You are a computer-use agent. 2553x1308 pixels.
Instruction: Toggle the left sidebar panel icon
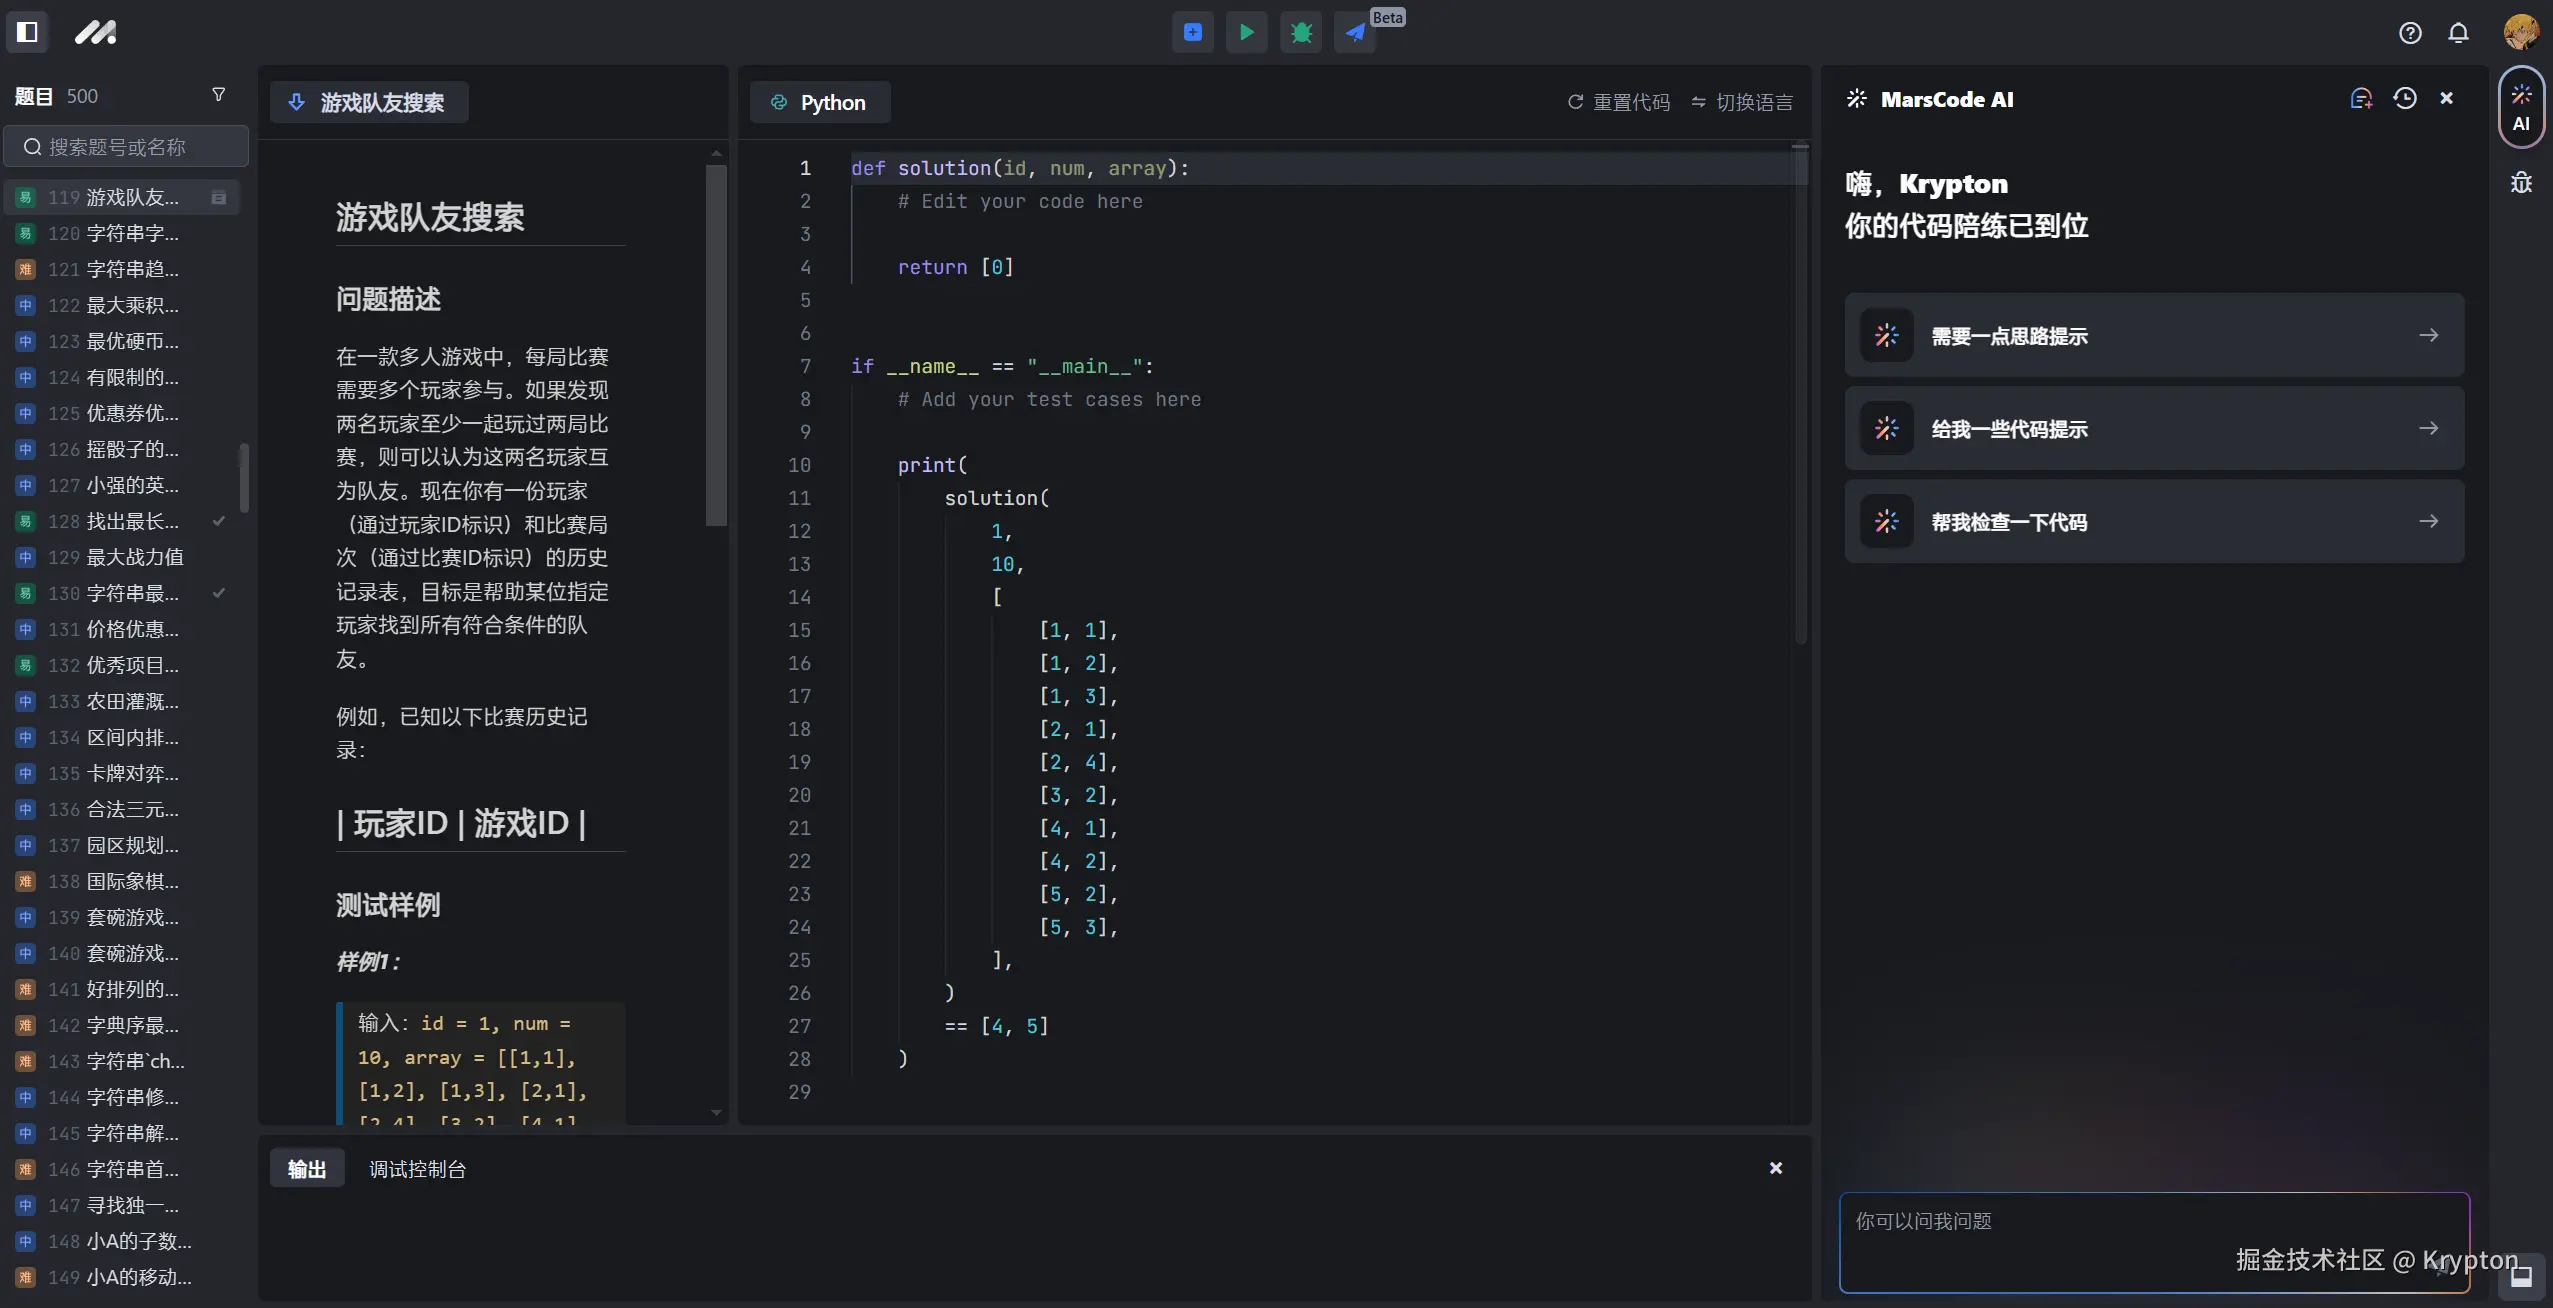coord(28,32)
